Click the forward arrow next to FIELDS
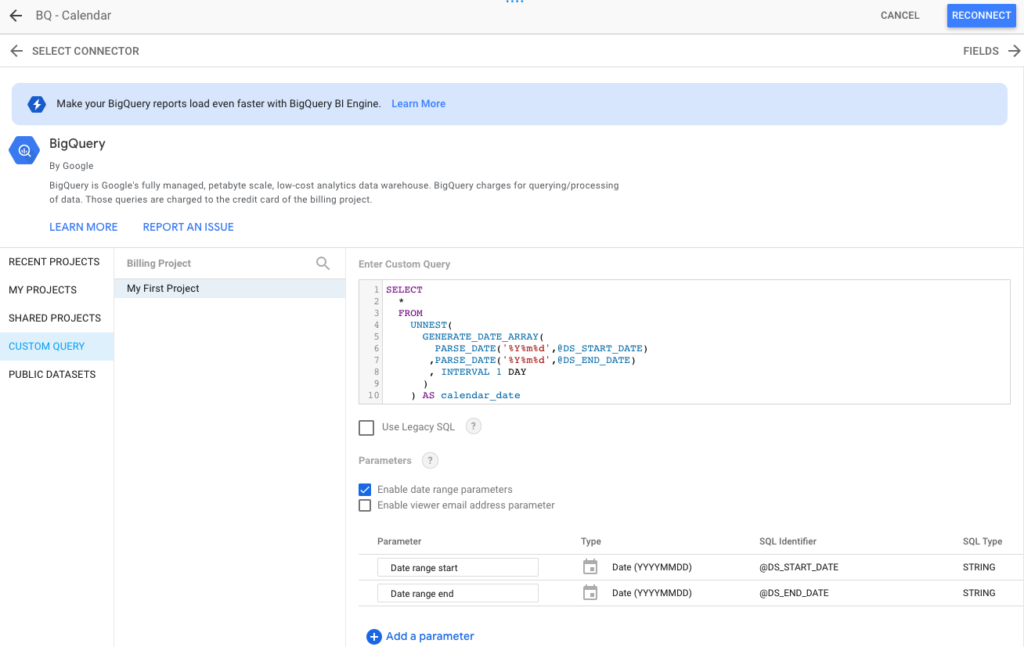 (1014, 51)
